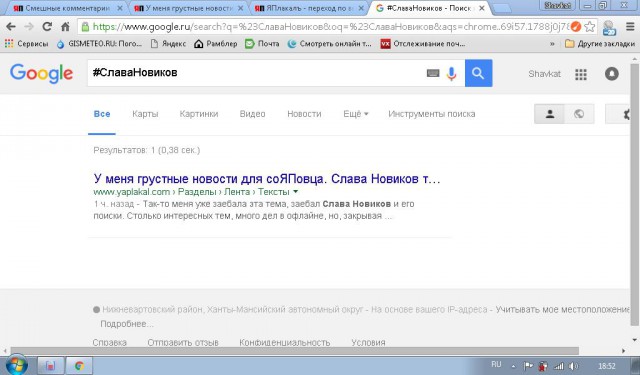Click the horizontal scrollbar at page bottom

(295, 351)
